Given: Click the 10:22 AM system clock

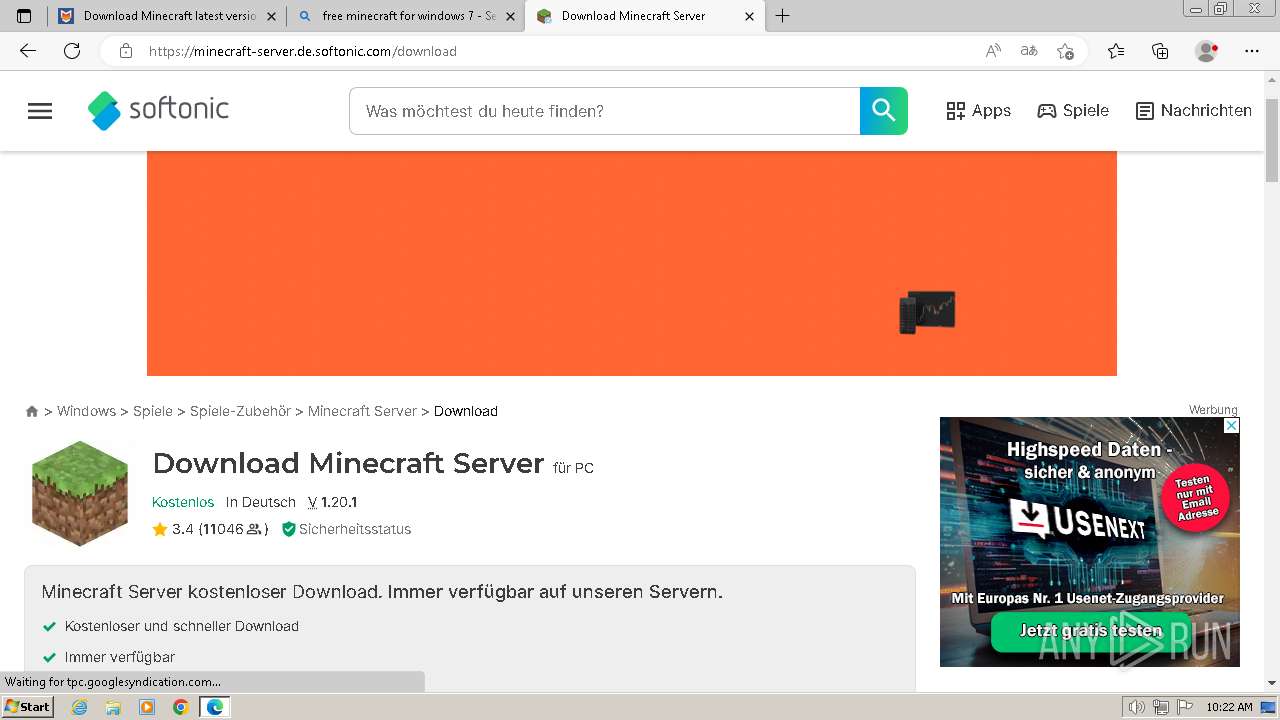Looking at the screenshot, I should point(1229,707).
